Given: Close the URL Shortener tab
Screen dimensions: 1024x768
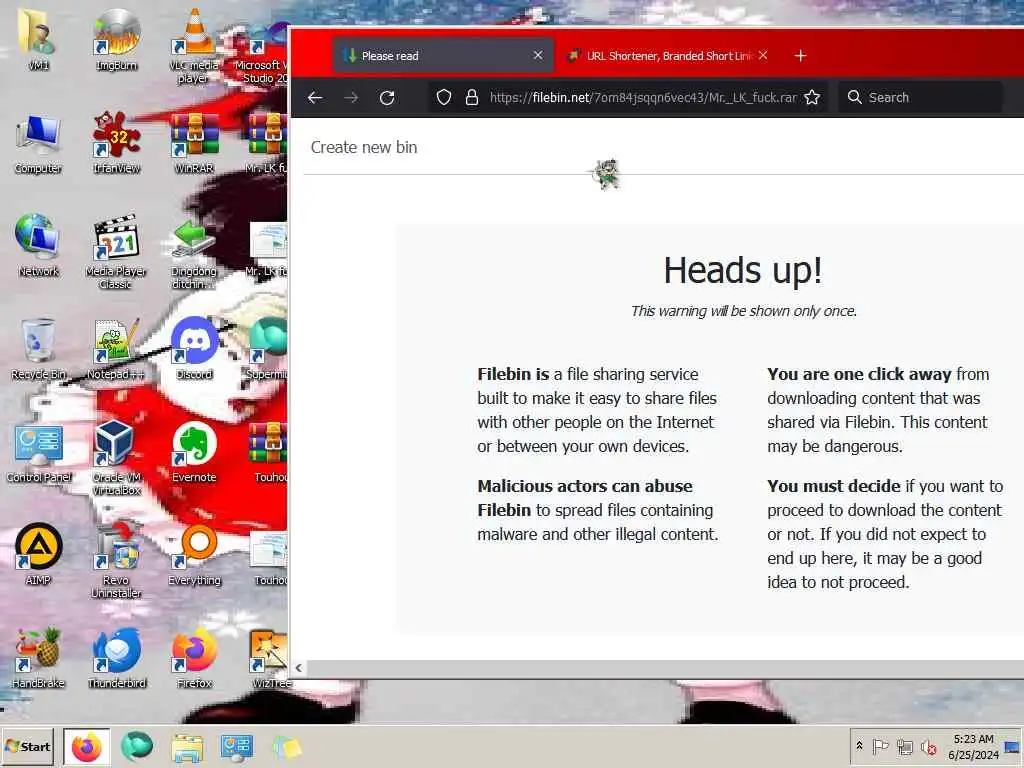Looking at the screenshot, I should pyautogui.click(x=763, y=56).
